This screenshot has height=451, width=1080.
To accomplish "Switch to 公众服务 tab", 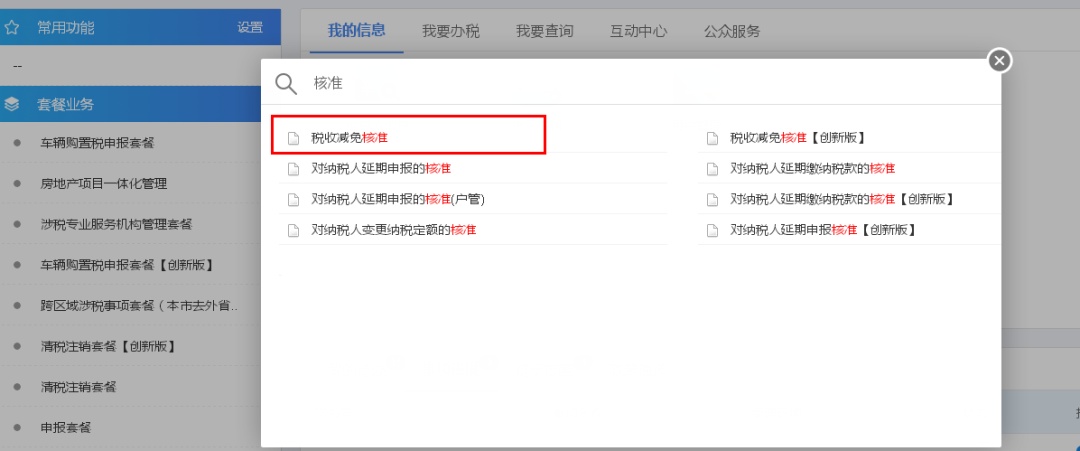I will pos(731,31).
